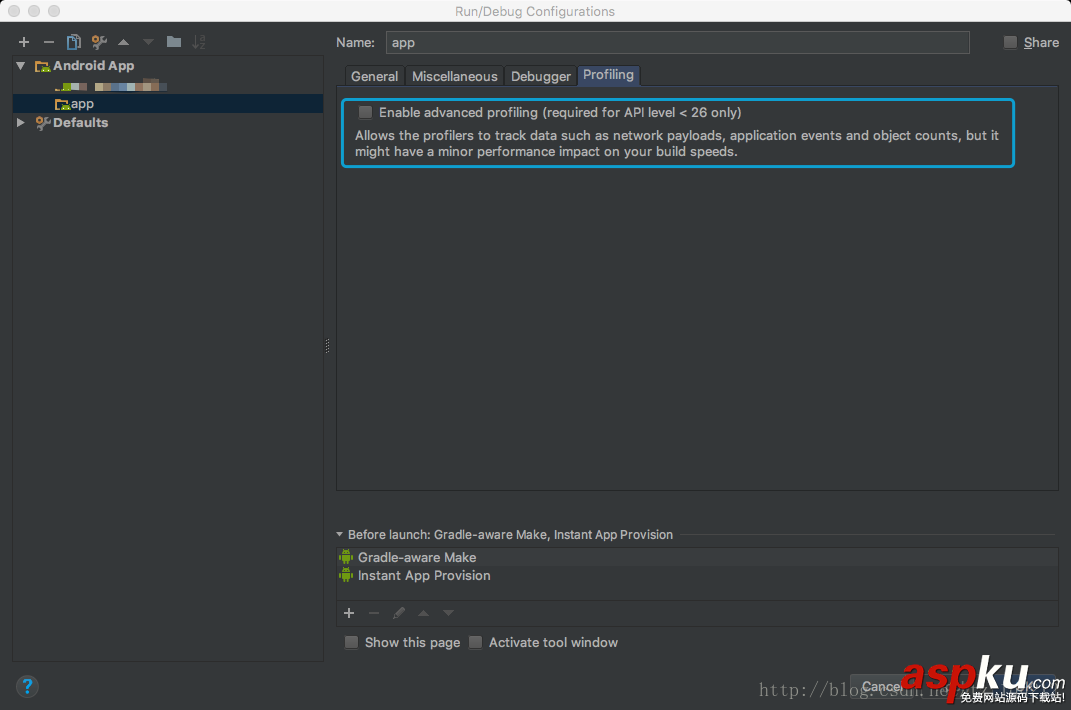Collapse the Before launch section
Screen dimensions: 1071x710
[339, 534]
